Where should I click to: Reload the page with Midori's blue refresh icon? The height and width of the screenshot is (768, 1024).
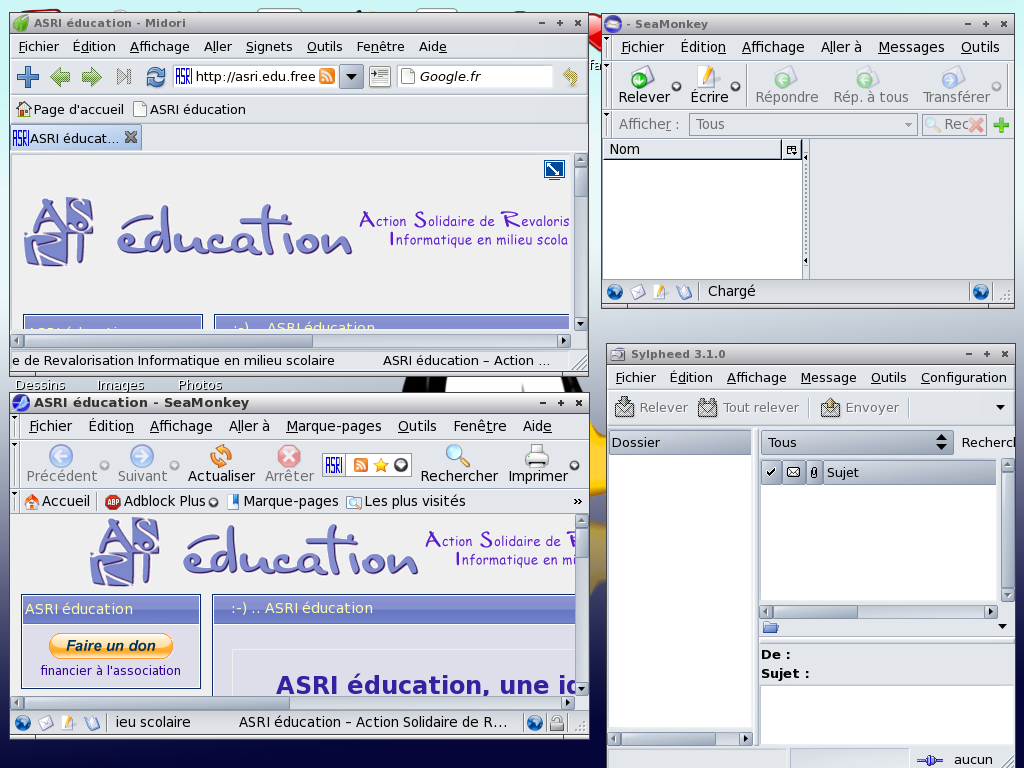coord(155,77)
